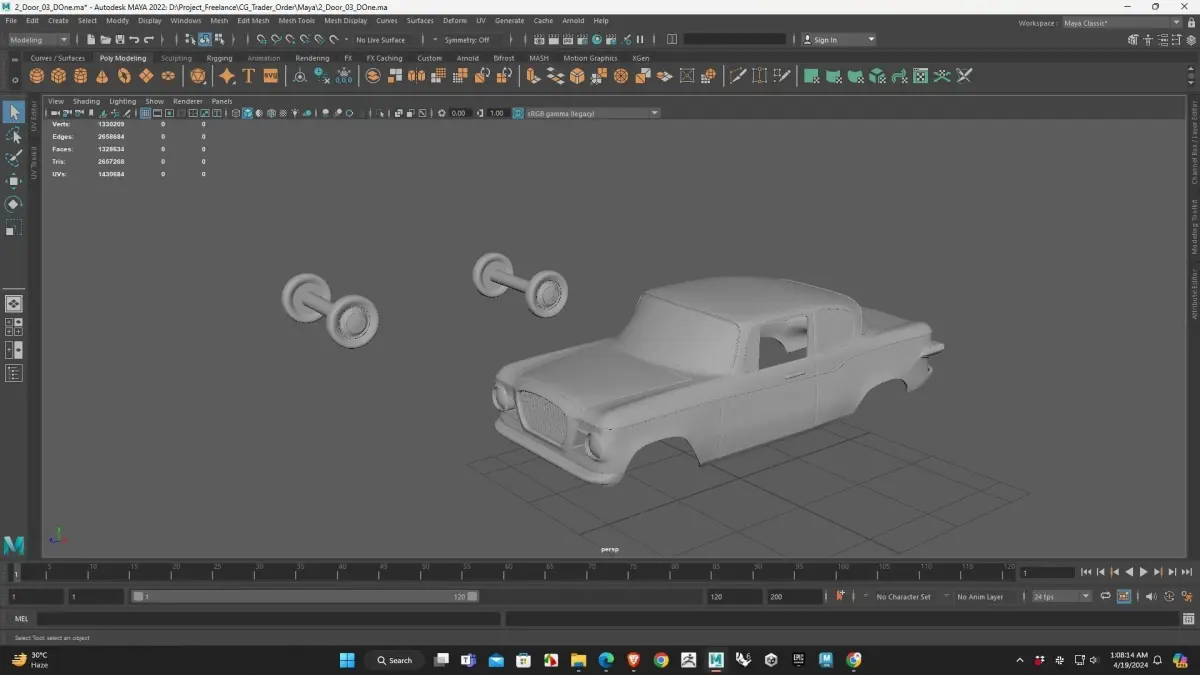
Task: Open the scene folder icon in status line
Action: point(105,40)
